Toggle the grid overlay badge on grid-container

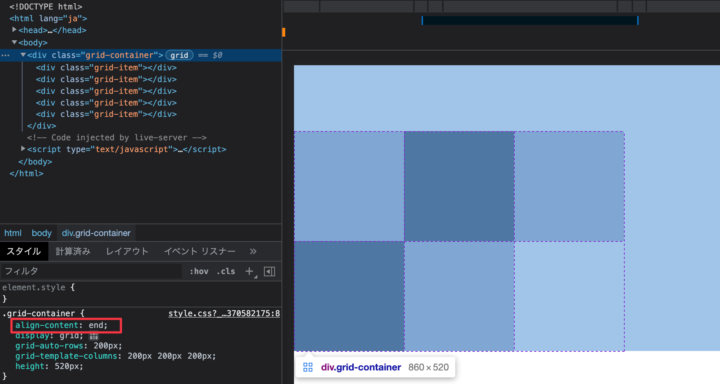[179, 55]
